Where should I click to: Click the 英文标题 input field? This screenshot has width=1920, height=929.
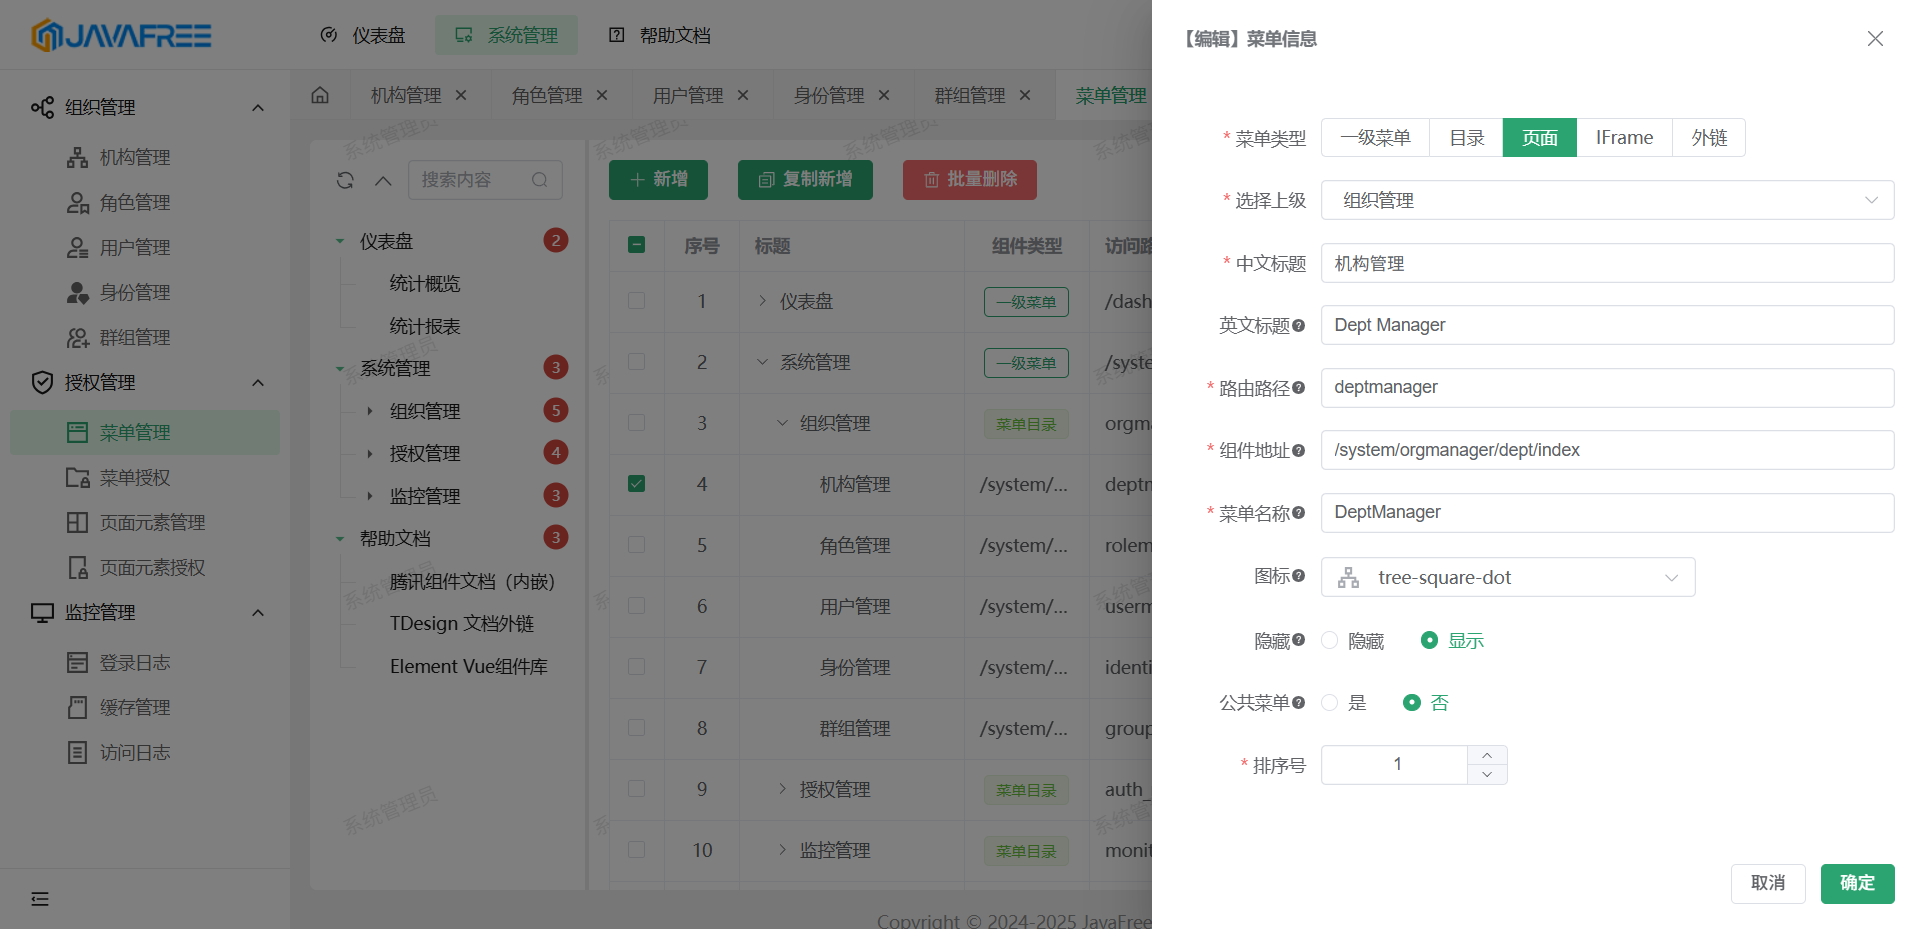[1606, 325]
